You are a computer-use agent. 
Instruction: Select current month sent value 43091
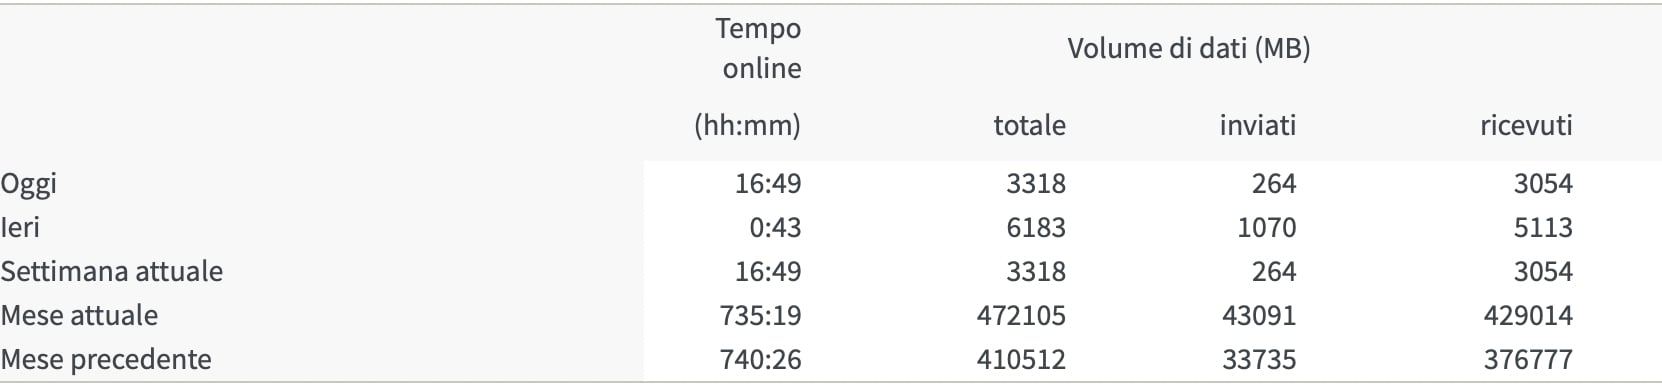[x=1259, y=315]
